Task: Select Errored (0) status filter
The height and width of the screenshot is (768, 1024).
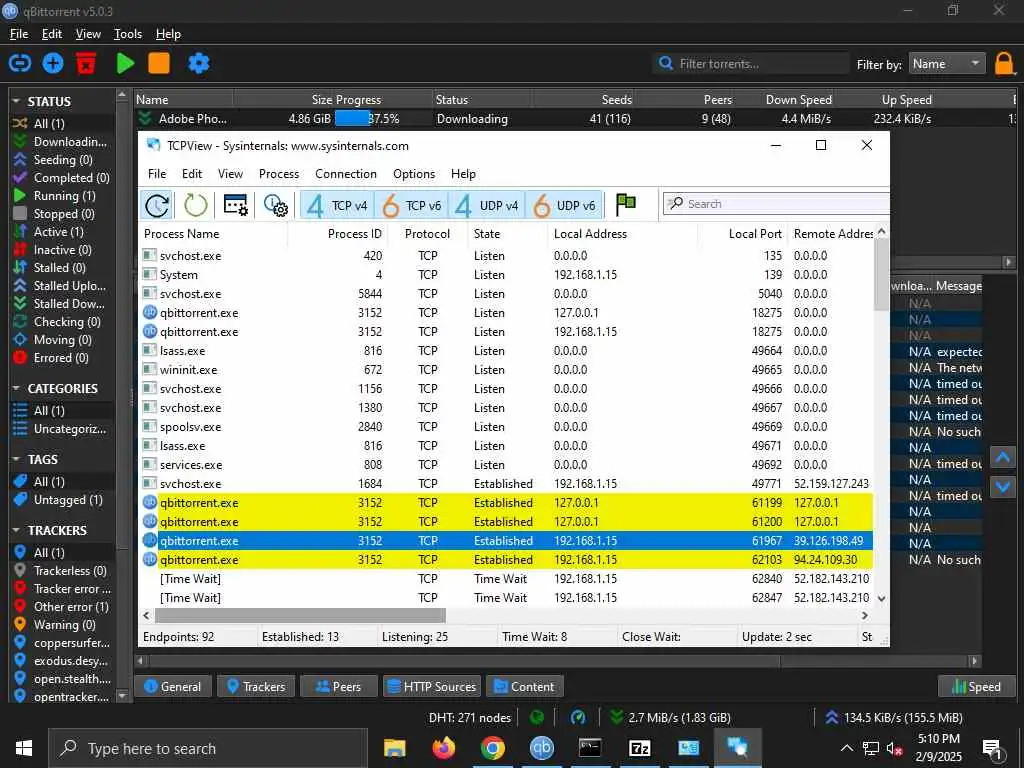Action: (63, 357)
